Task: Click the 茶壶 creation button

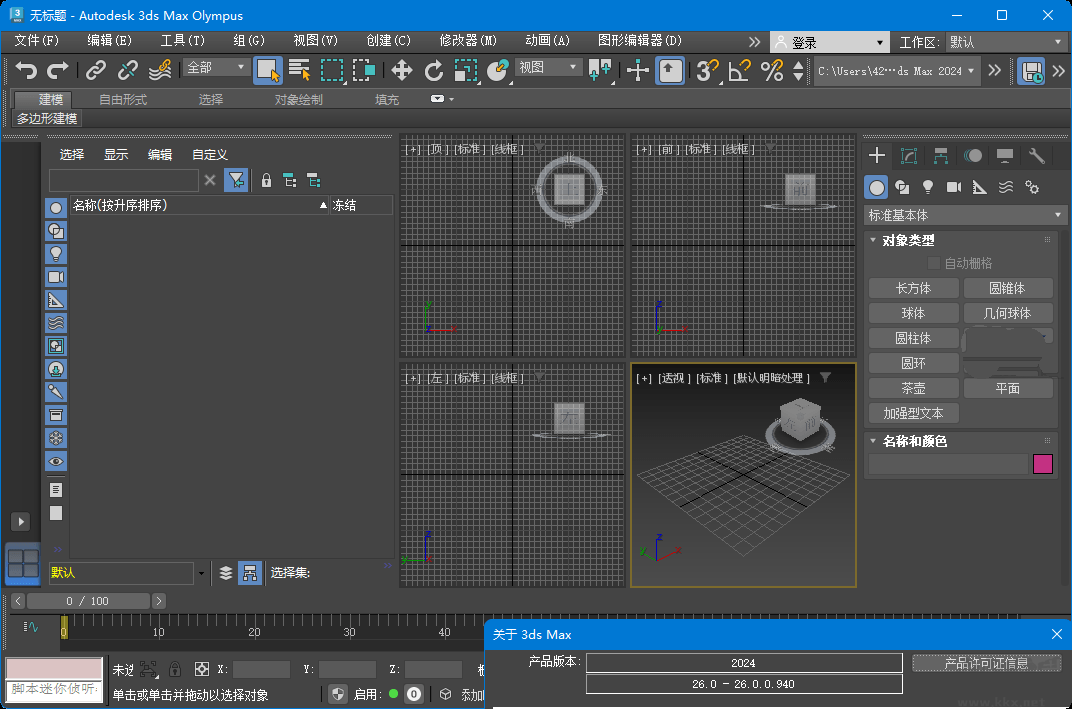Action: click(913, 388)
